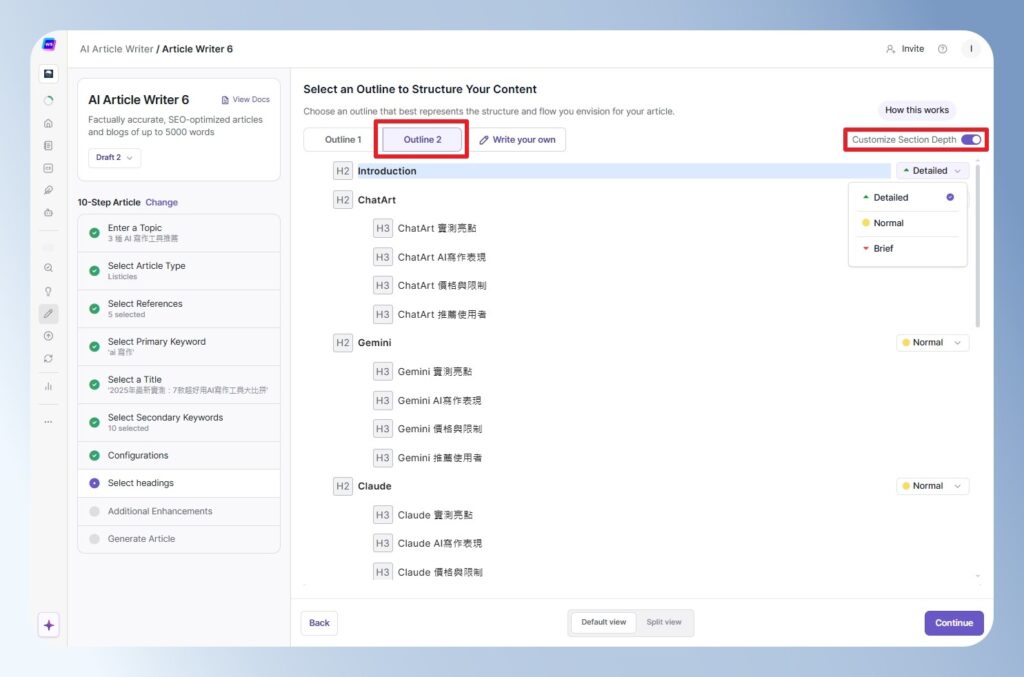Image resolution: width=1024 pixels, height=677 pixels.
Task: Click the three-dots more icon in sidebar
Action: (48, 422)
